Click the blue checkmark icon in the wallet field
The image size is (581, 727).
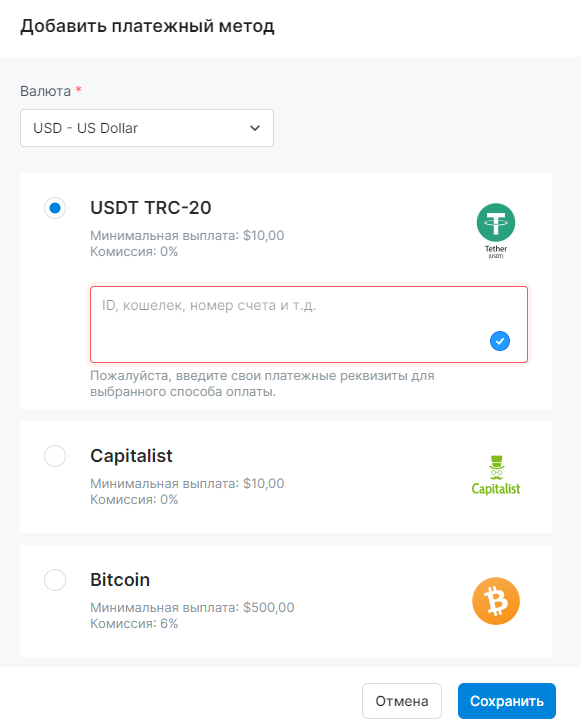pyautogui.click(x=500, y=341)
